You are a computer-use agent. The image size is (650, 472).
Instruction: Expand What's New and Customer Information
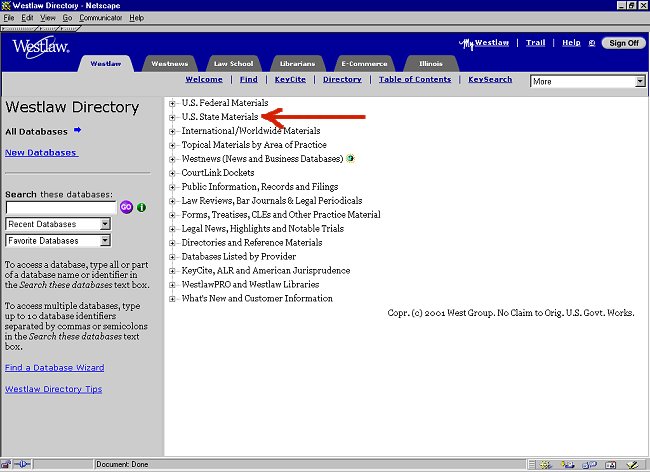[x=172, y=299]
